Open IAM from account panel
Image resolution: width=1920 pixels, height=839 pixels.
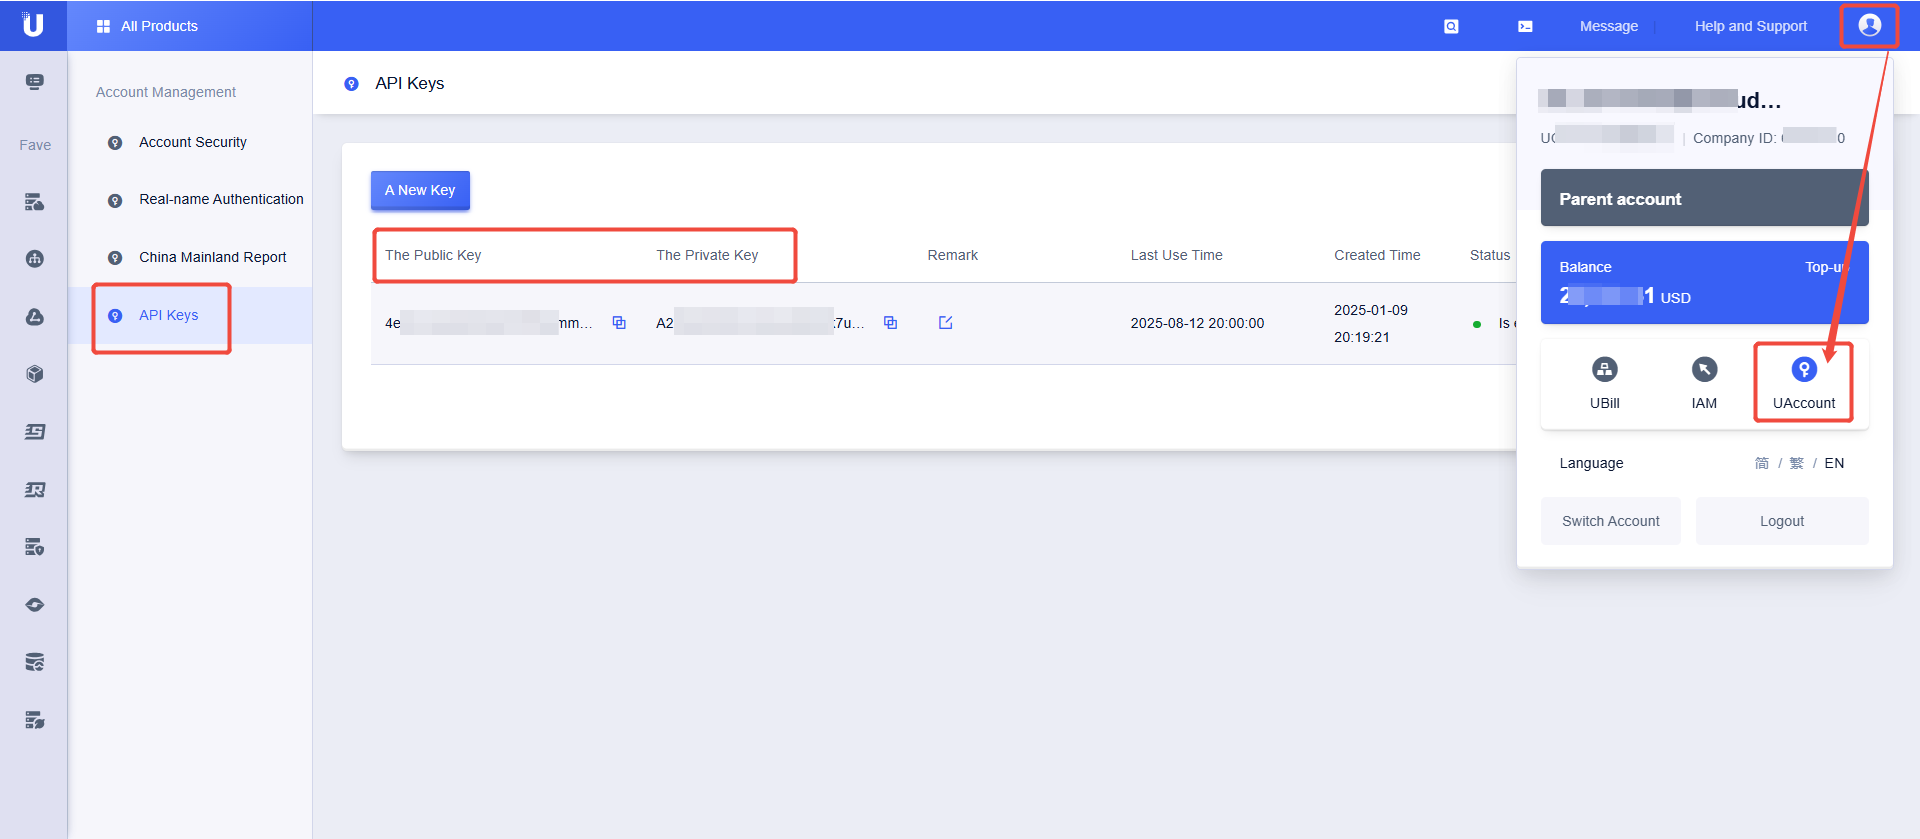tap(1704, 383)
